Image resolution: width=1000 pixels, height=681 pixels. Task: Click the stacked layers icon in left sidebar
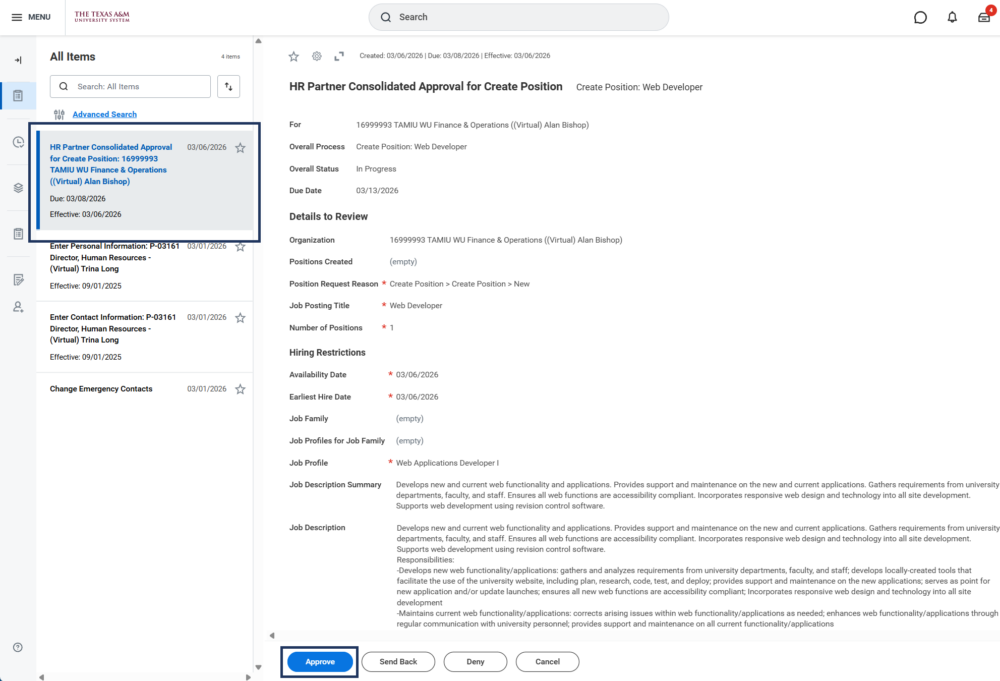click(18, 188)
